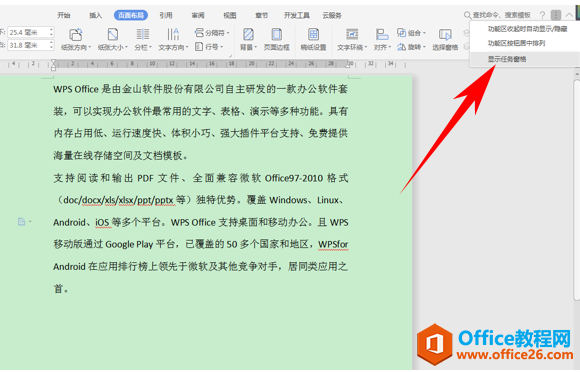Open the 引用 tab

(166, 15)
